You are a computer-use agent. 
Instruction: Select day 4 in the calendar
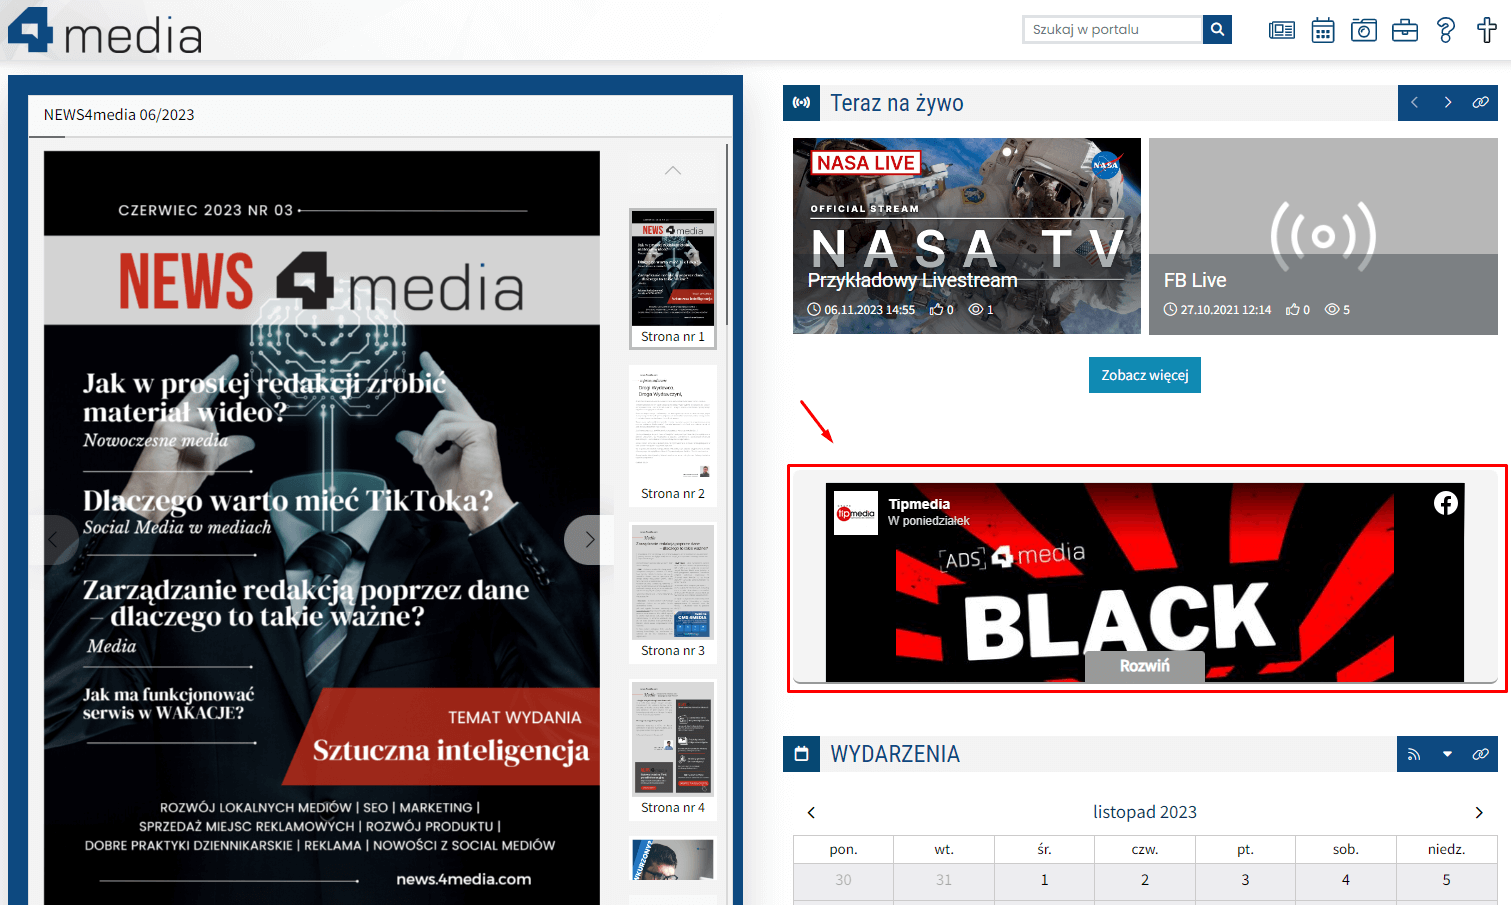point(1346,880)
